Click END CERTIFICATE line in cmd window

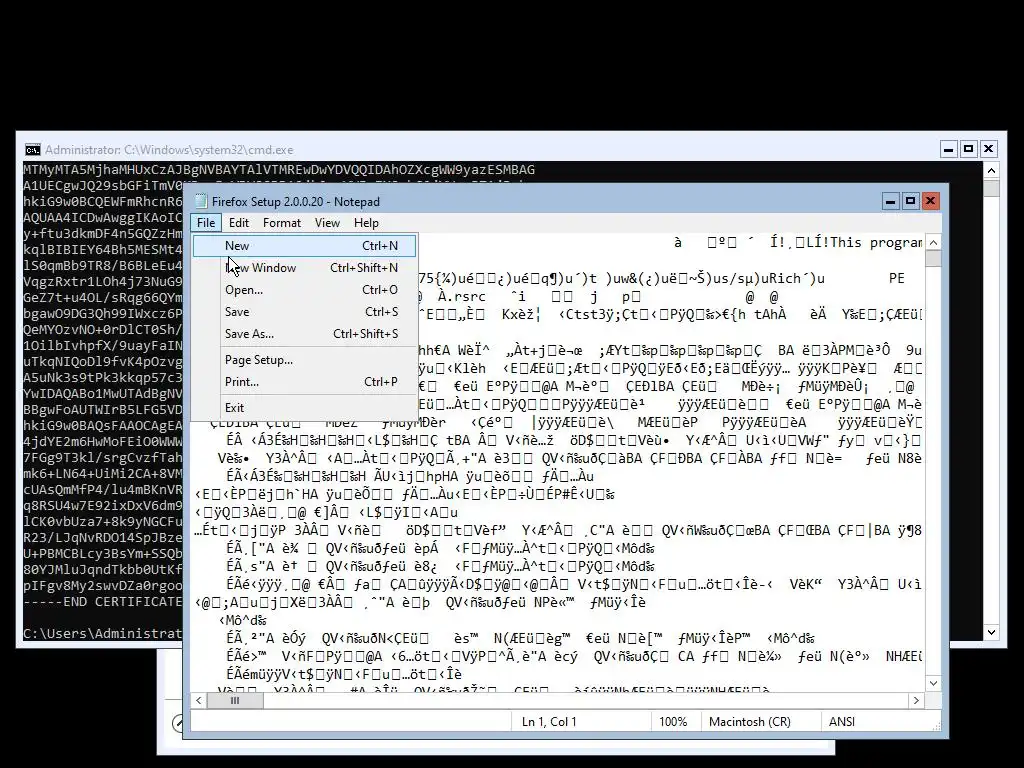103,601
